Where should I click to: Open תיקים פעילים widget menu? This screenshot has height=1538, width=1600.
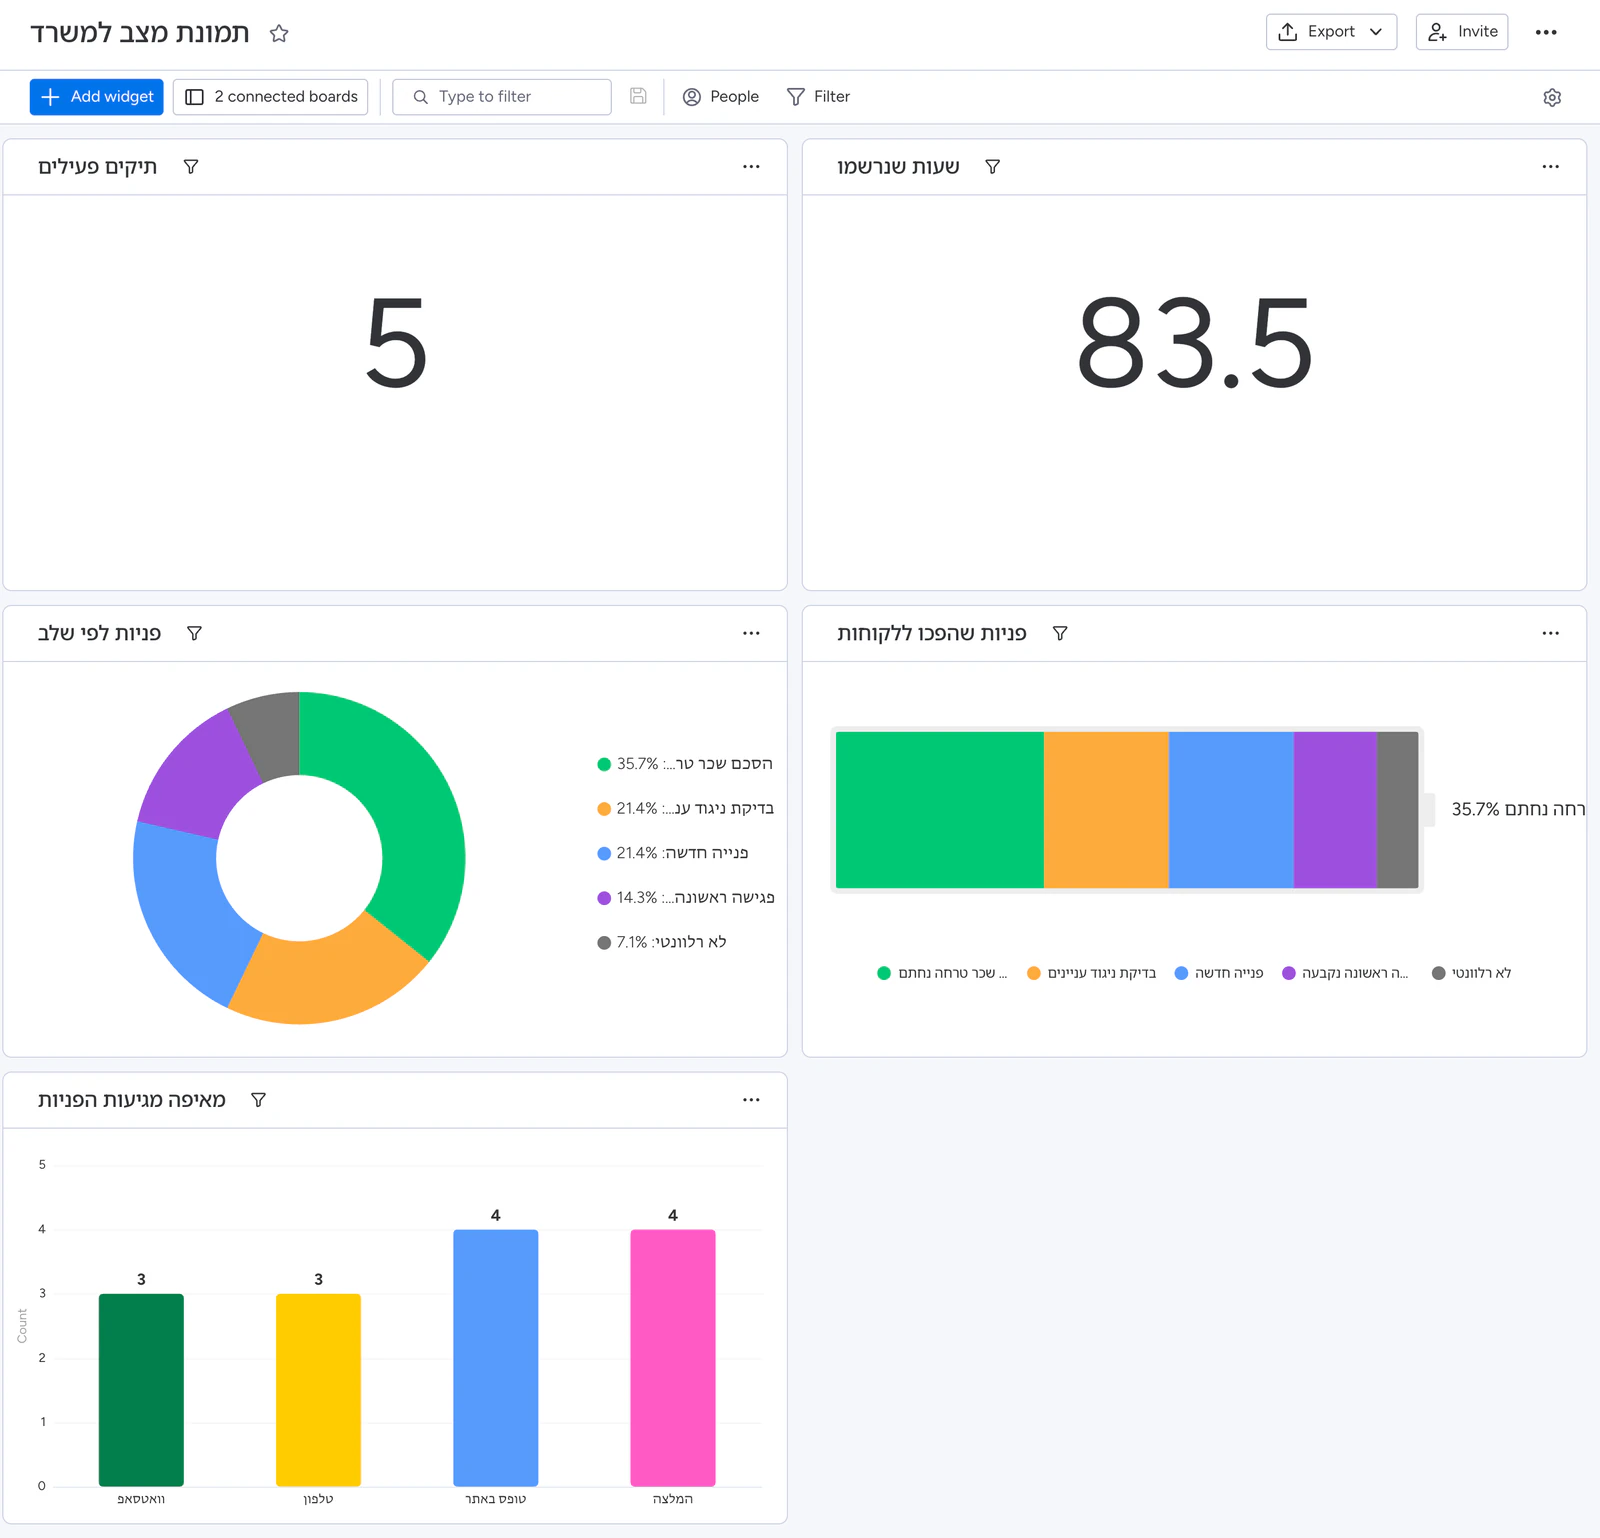point(751,167)
